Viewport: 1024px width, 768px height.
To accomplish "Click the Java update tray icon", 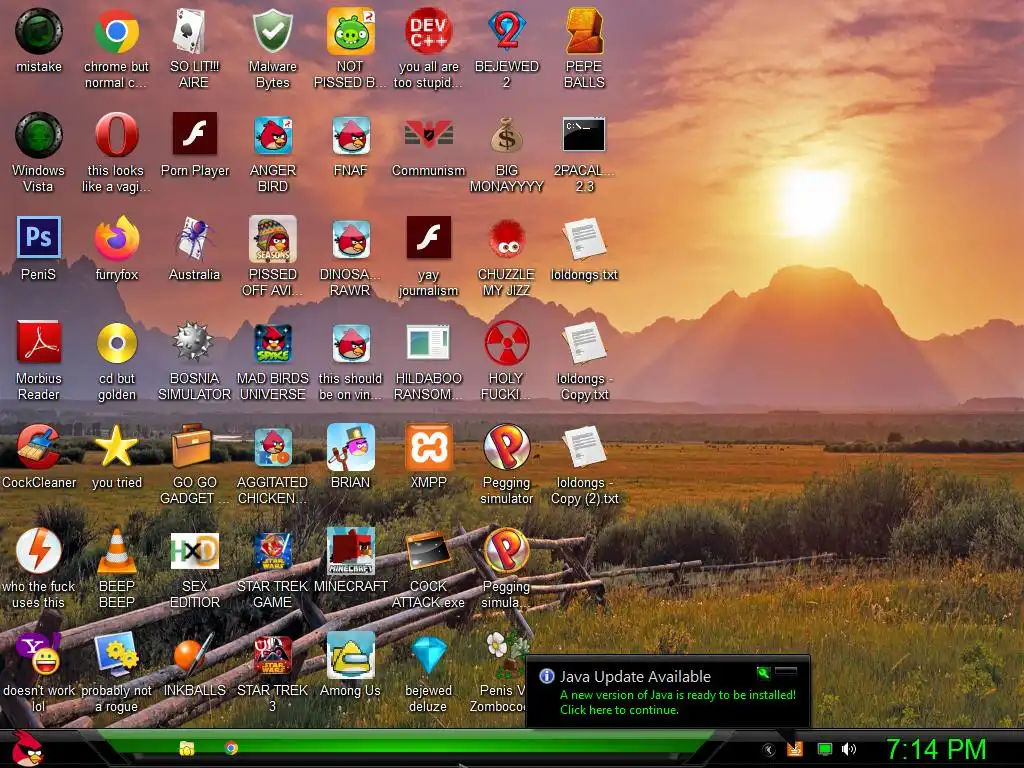I will tap(795, 749).
